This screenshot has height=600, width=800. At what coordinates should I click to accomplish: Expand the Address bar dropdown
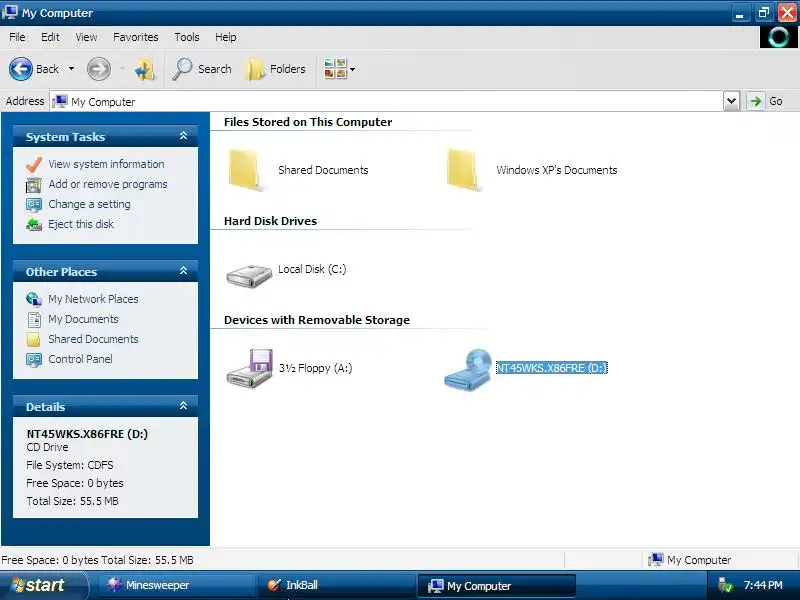(731, 101)
